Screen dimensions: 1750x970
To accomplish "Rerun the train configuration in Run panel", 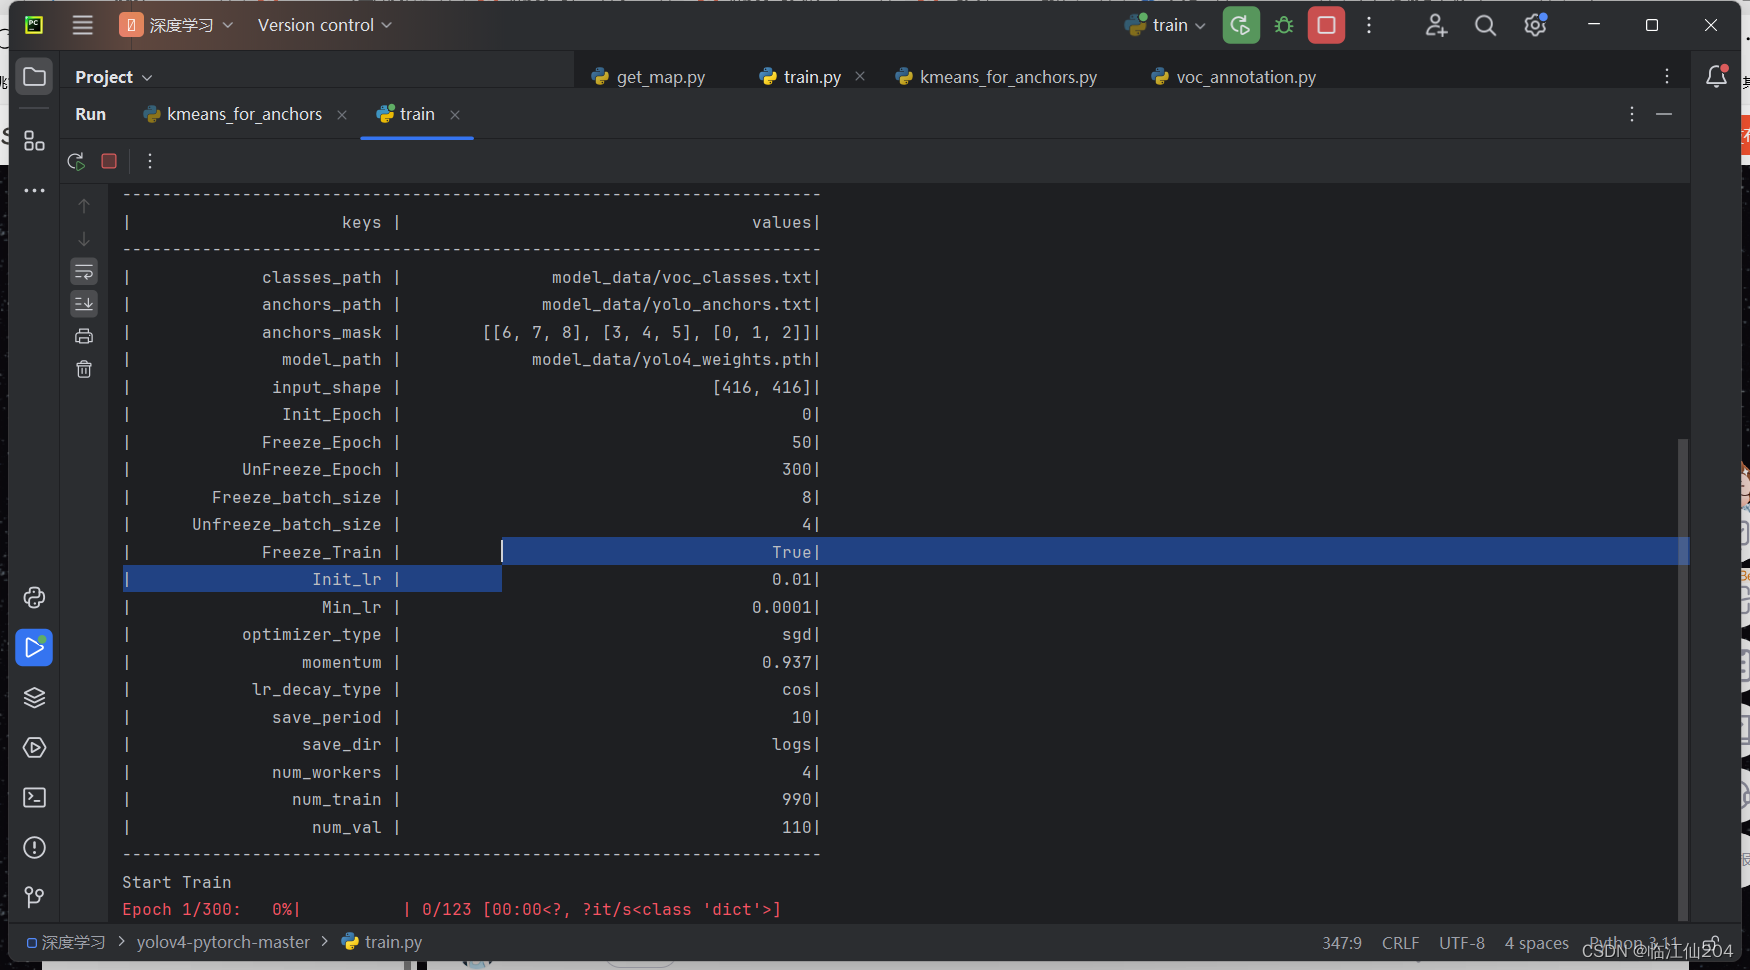I will 76,161.
